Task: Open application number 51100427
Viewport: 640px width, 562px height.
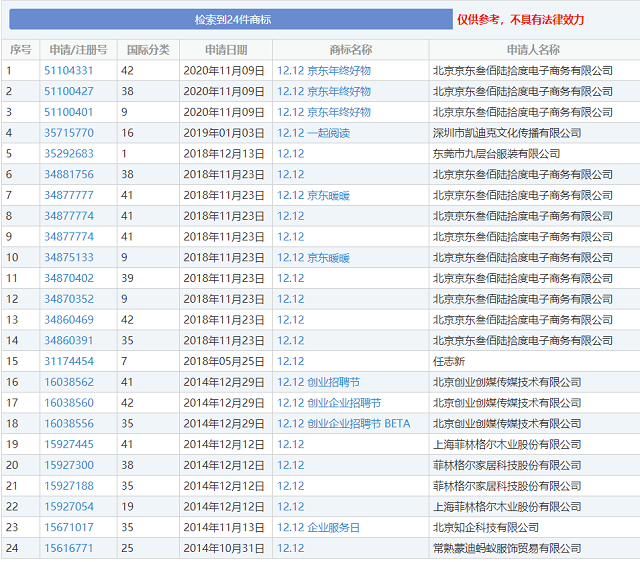Action: pos(69,91)
